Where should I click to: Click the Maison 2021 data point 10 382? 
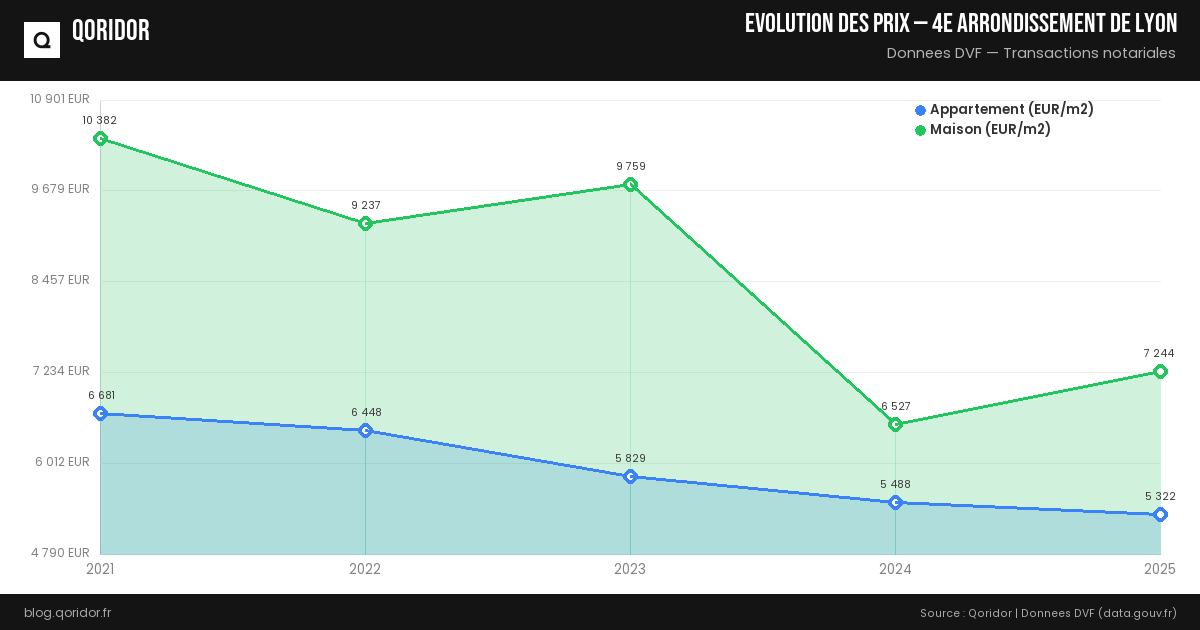point(100,139)
